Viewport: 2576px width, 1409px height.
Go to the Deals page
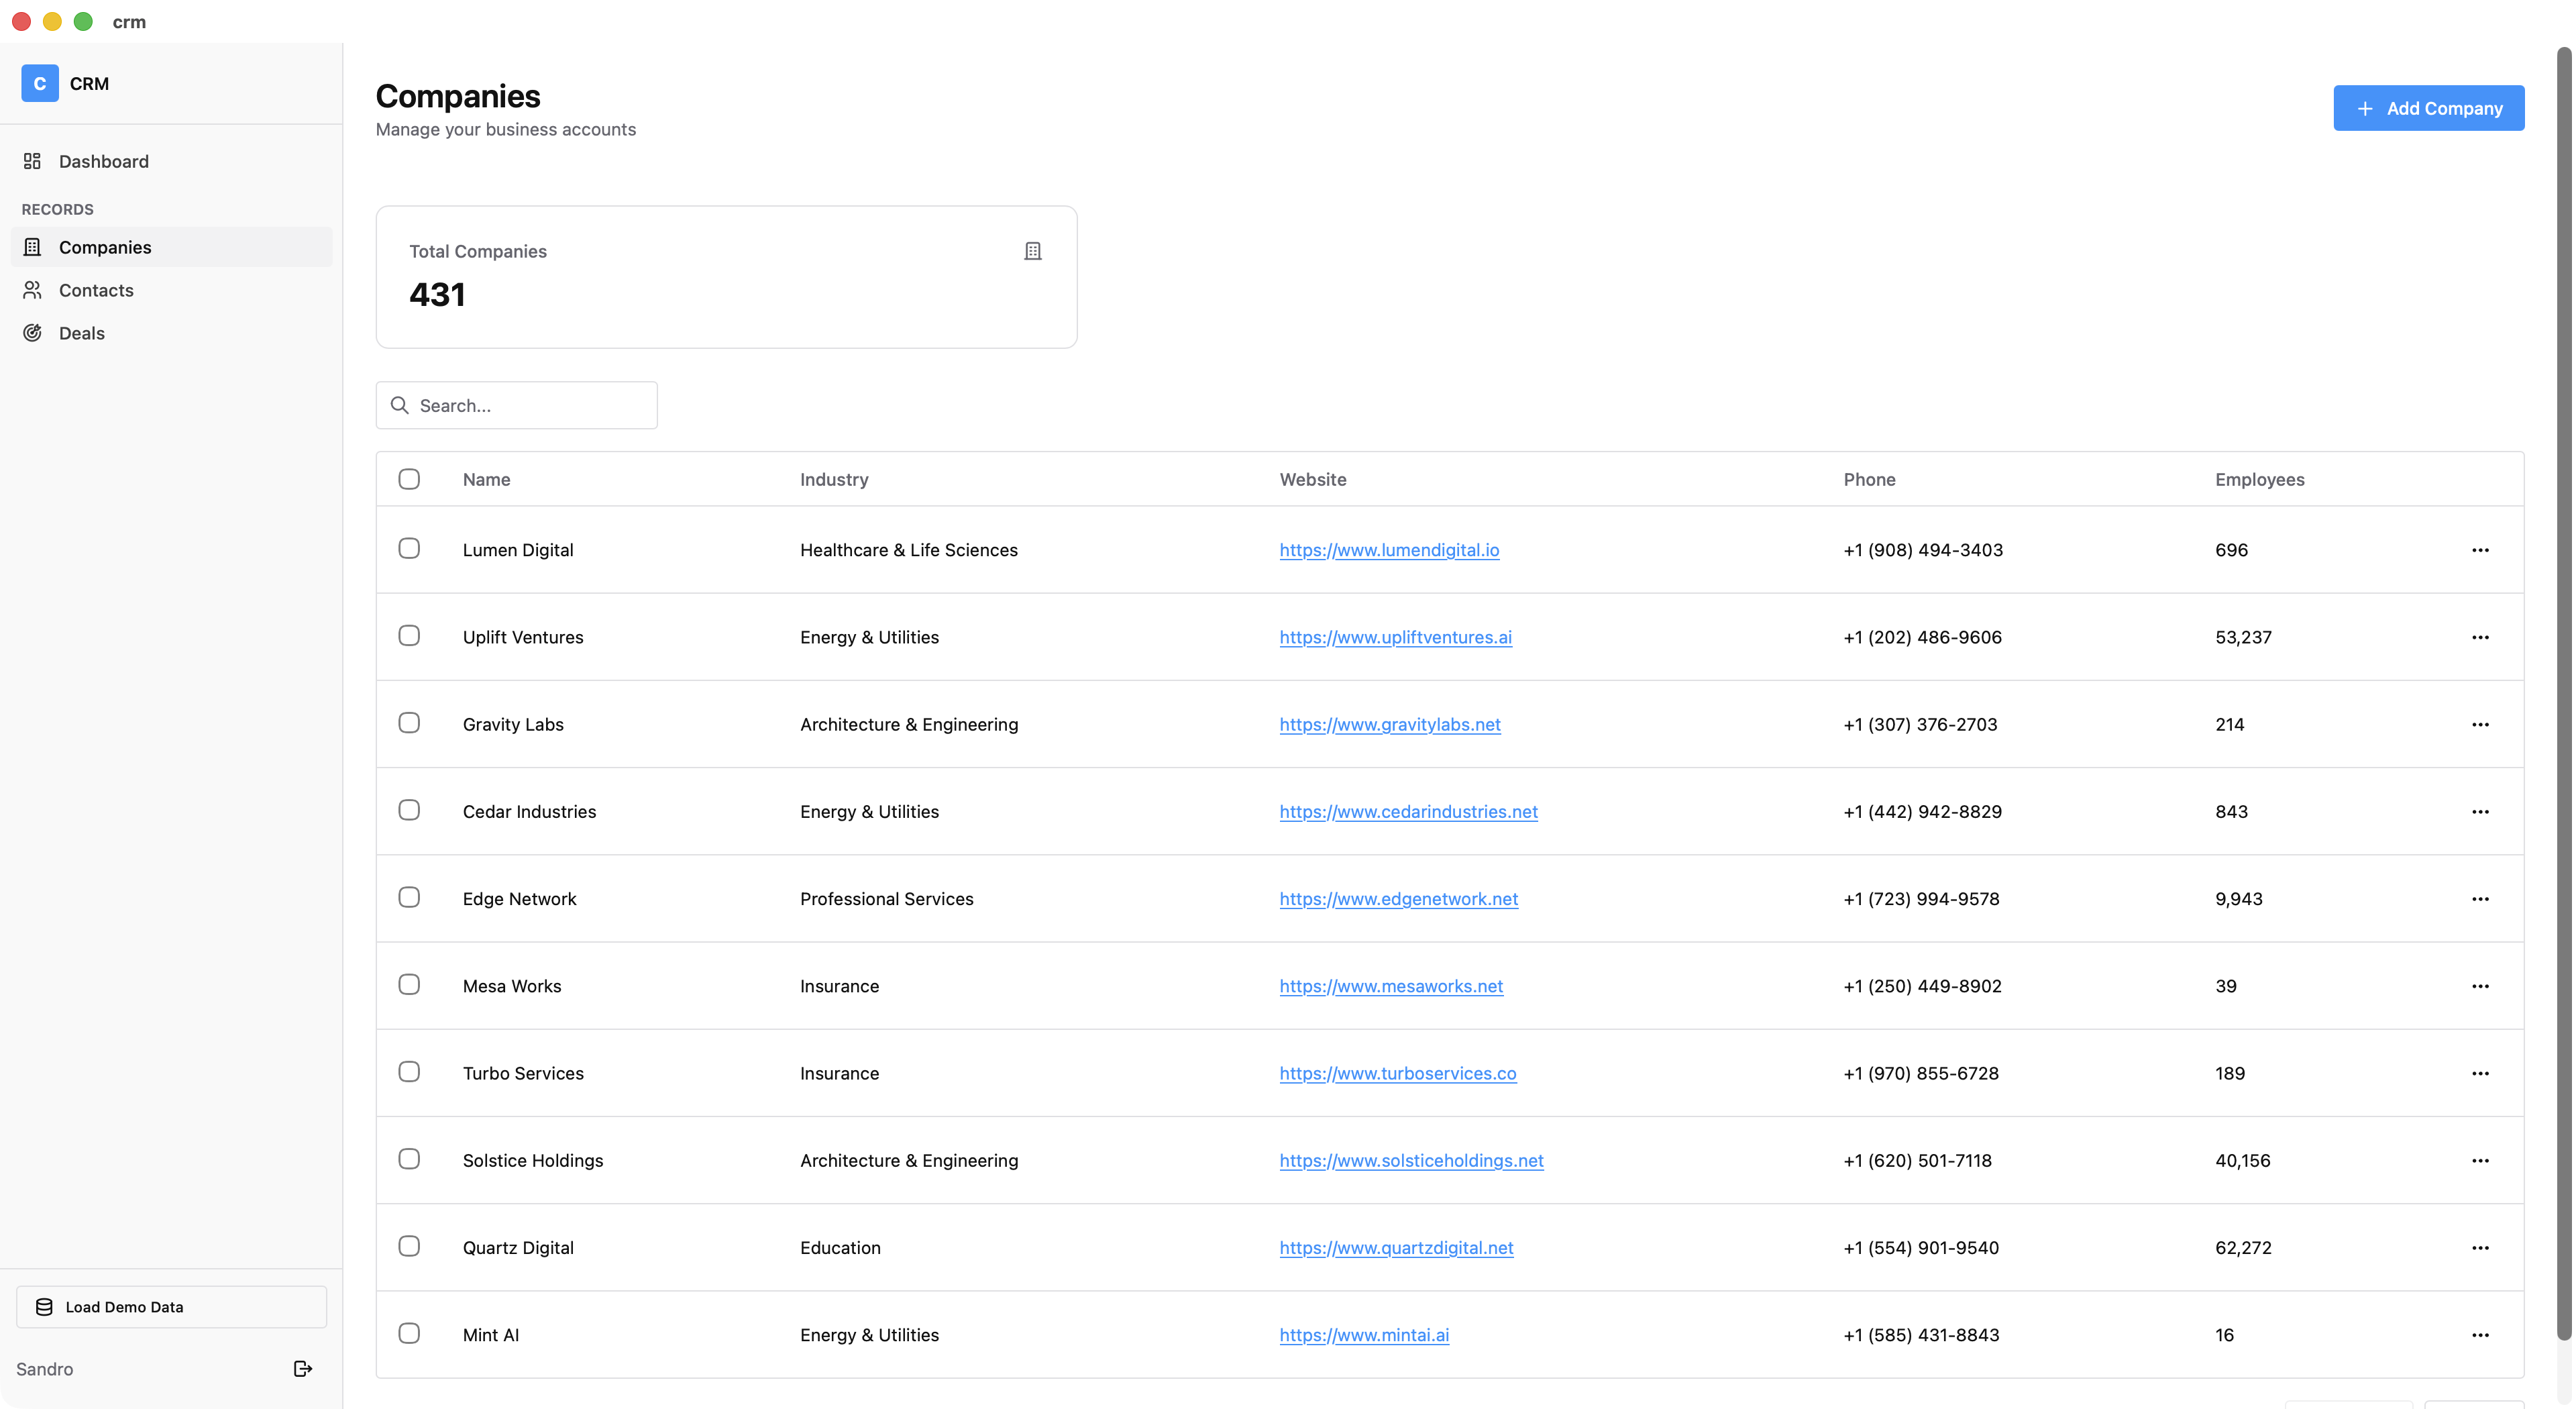(x=82, y=333)
